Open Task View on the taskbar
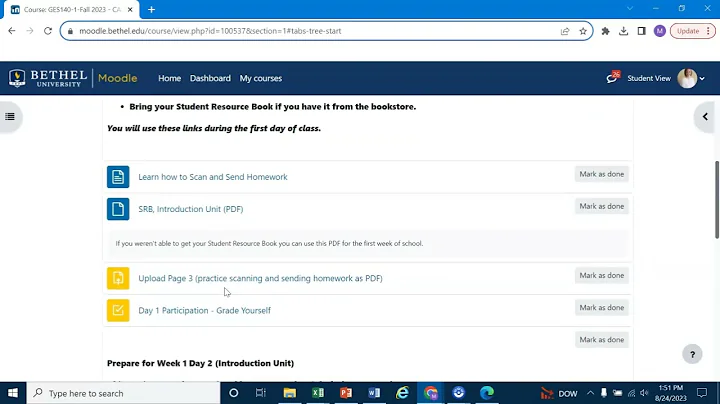 click(x=261, y=393)
